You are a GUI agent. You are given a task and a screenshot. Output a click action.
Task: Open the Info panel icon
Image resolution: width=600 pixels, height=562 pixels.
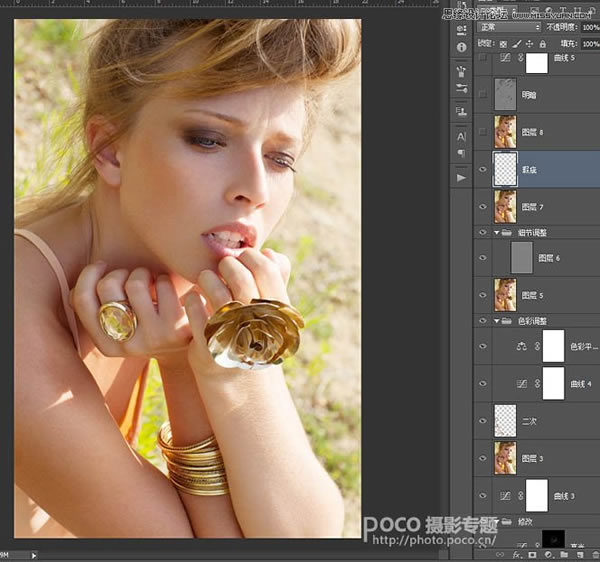[461, 47]
